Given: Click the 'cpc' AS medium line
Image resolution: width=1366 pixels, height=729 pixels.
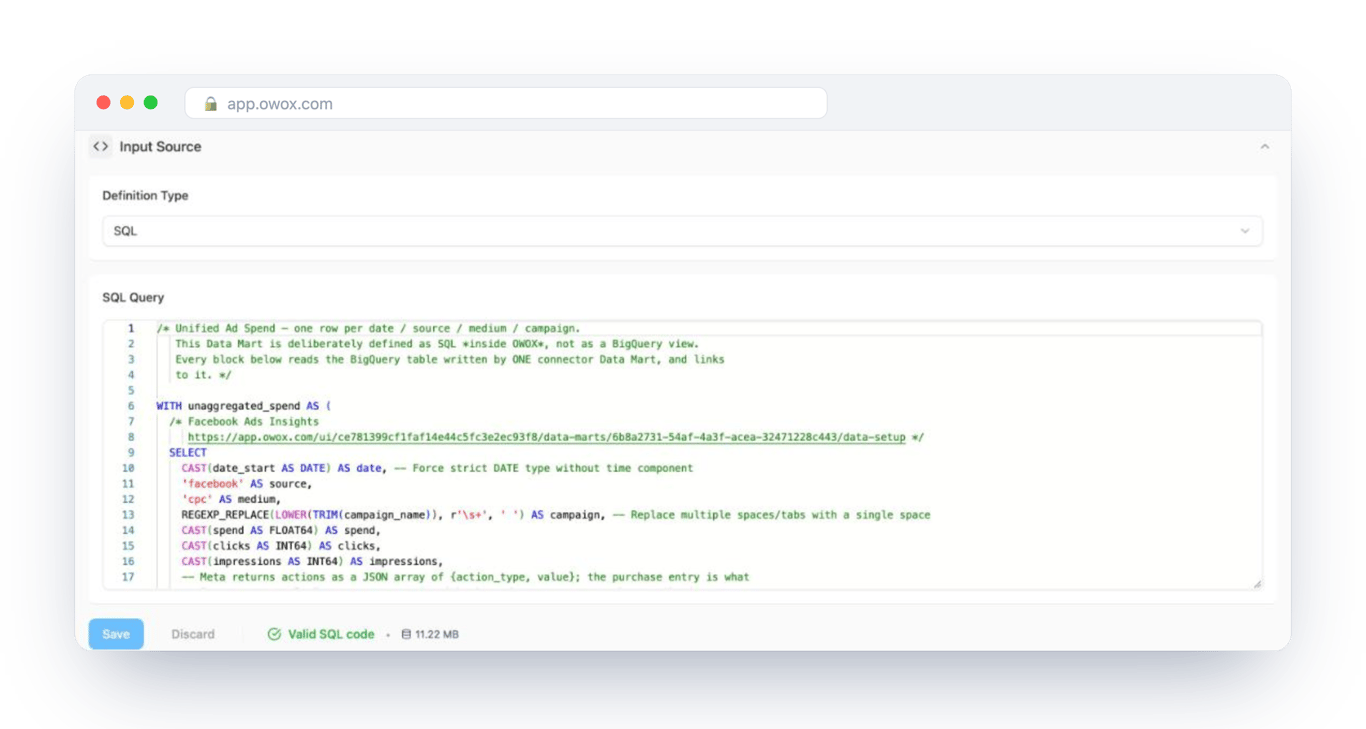Looking at the screenshot, I should (231, 499).
